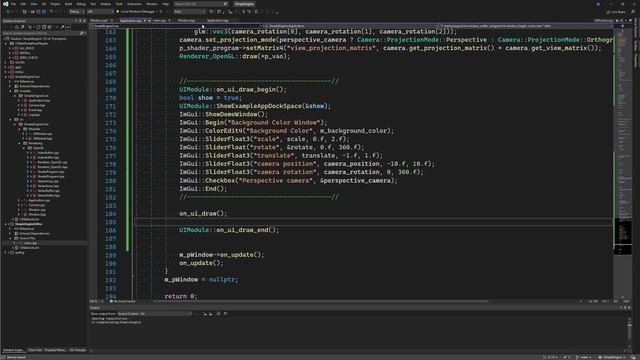640x360 pixels.
Task: Select VertexArray.cpp in Solution Explorer
Action: click(x=48, y=181)
